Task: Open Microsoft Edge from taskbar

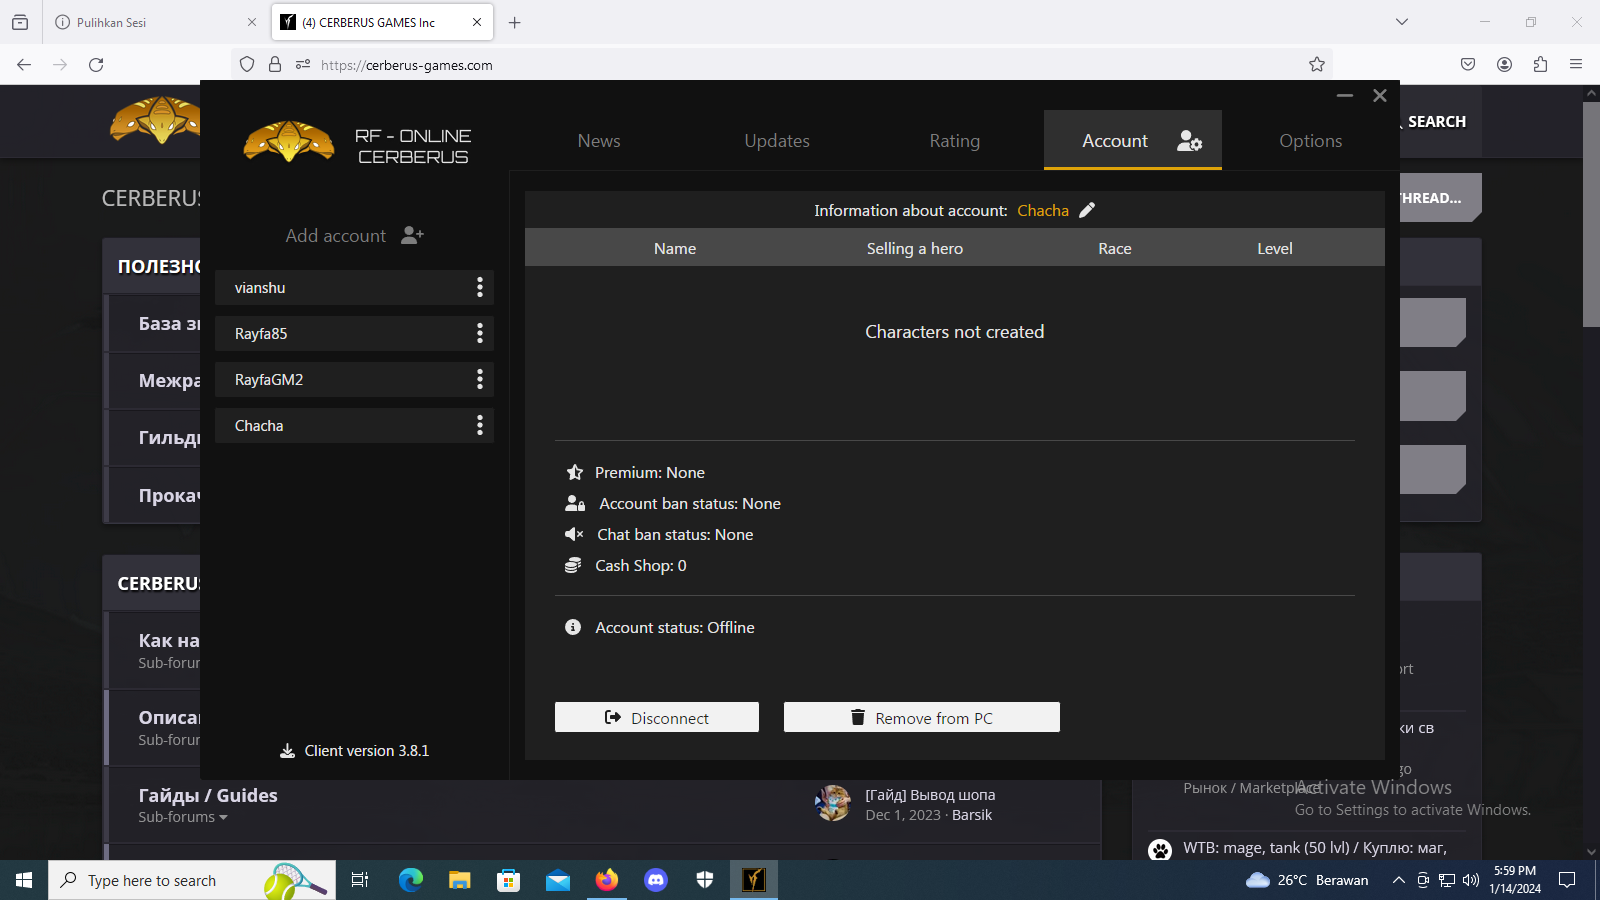Action: (x=410, y=880)
